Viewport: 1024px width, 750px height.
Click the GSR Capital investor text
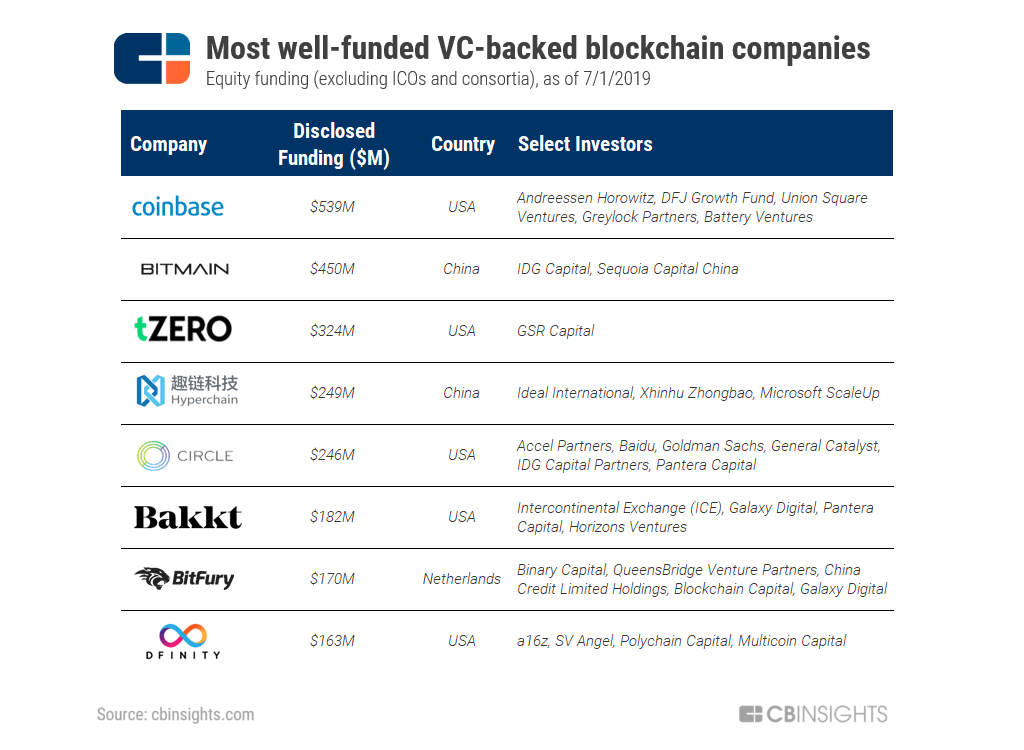pyautogui.click(x=555, y=331)
